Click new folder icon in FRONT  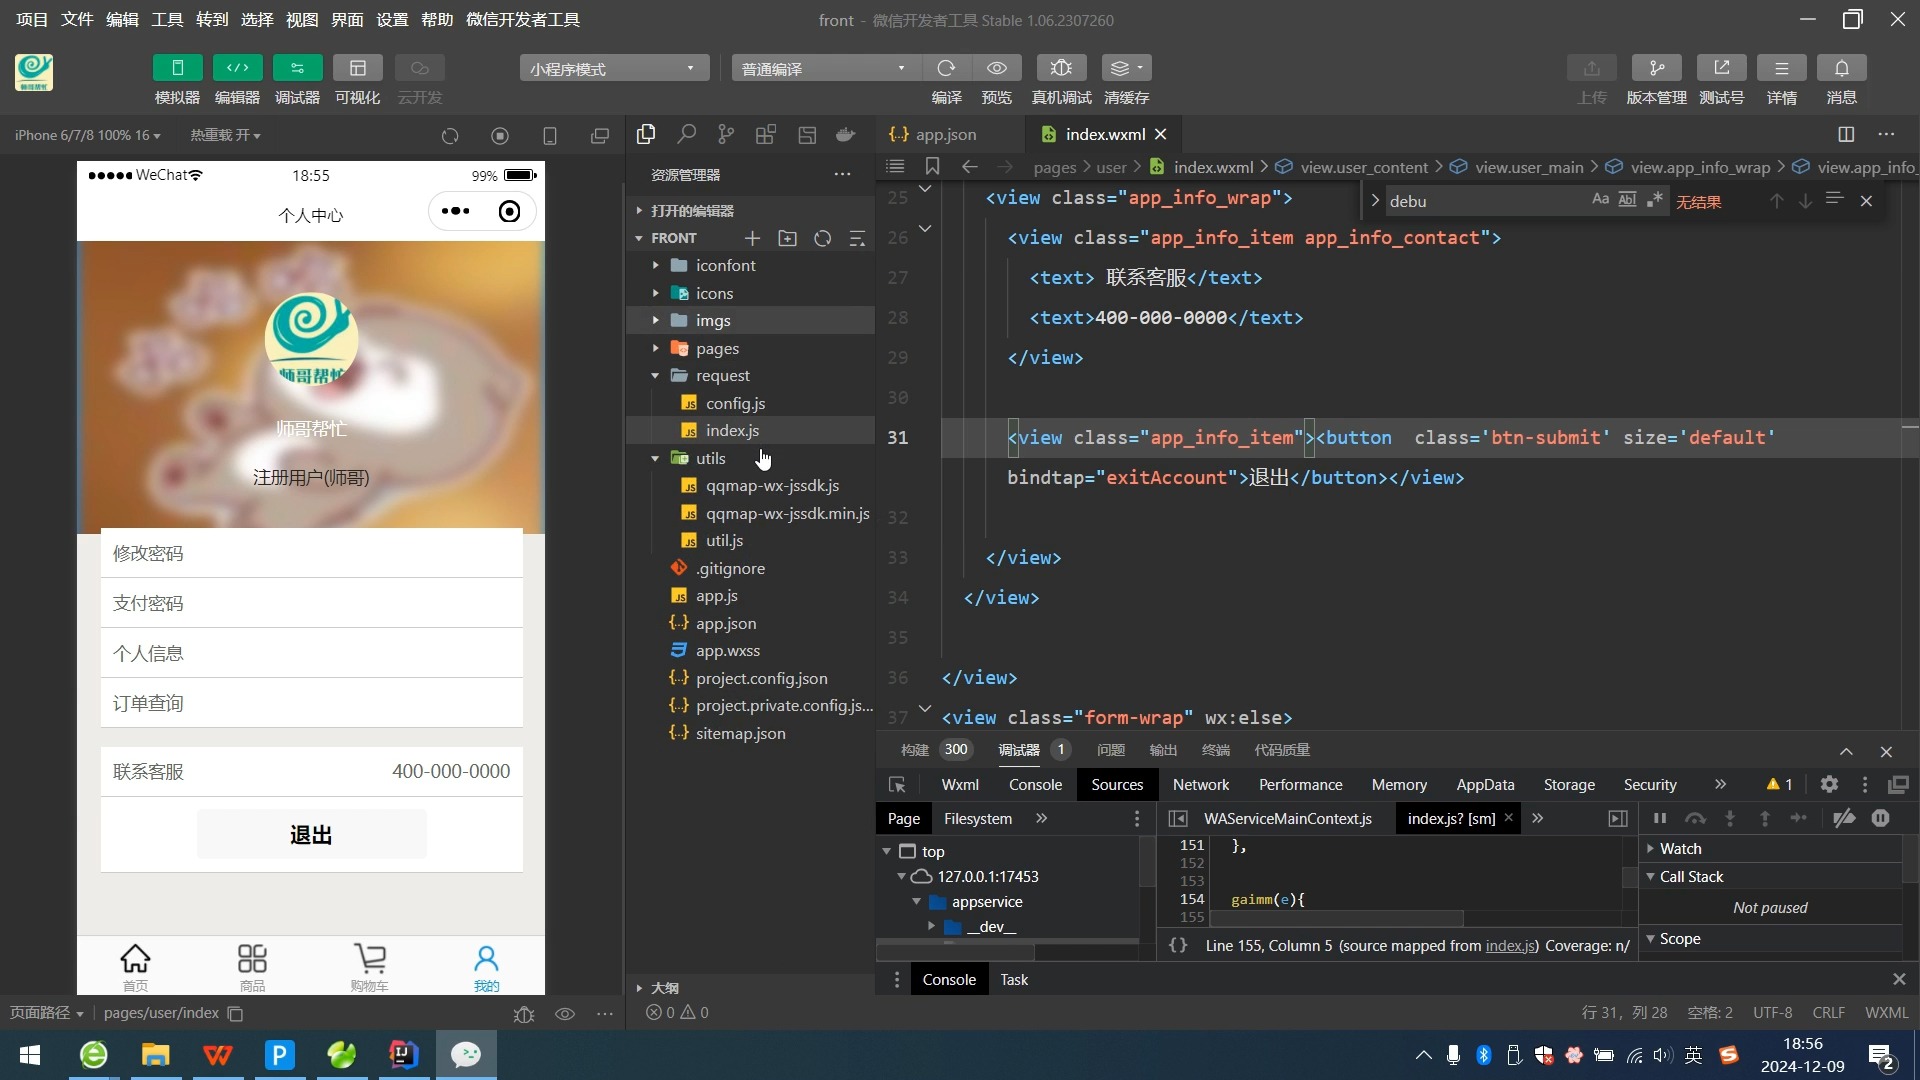pos(787,238)
